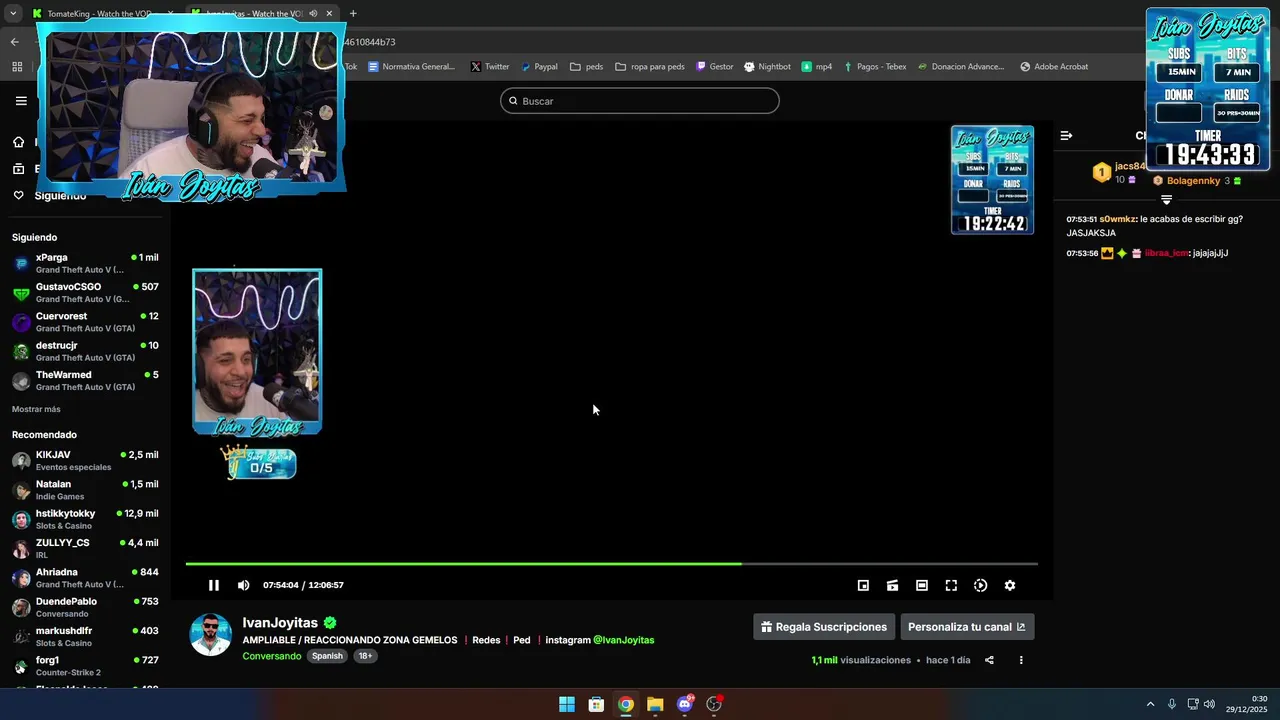Open KIKJAV recommended channel
The image size is (1280, 720).
85,460
